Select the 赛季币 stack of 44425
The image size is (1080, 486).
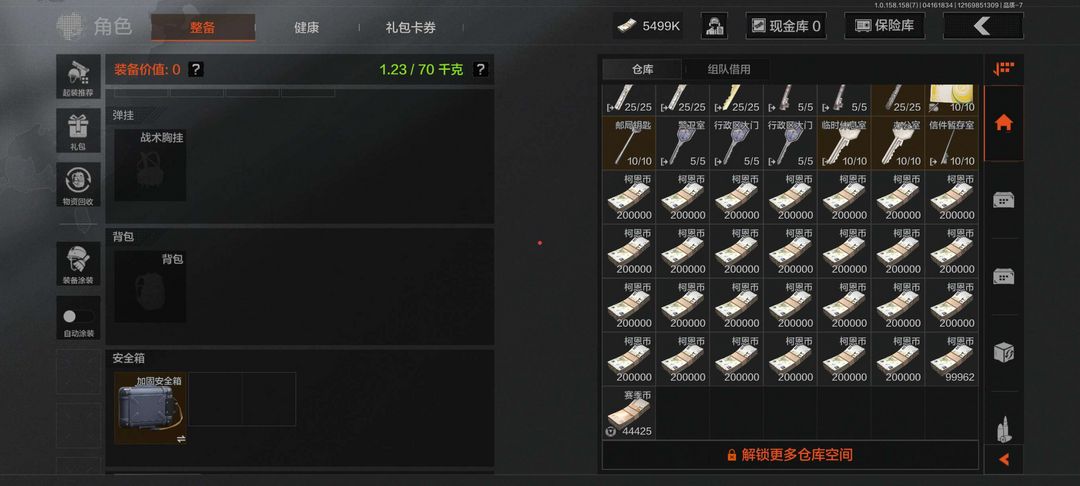click(x=629, y=413)
